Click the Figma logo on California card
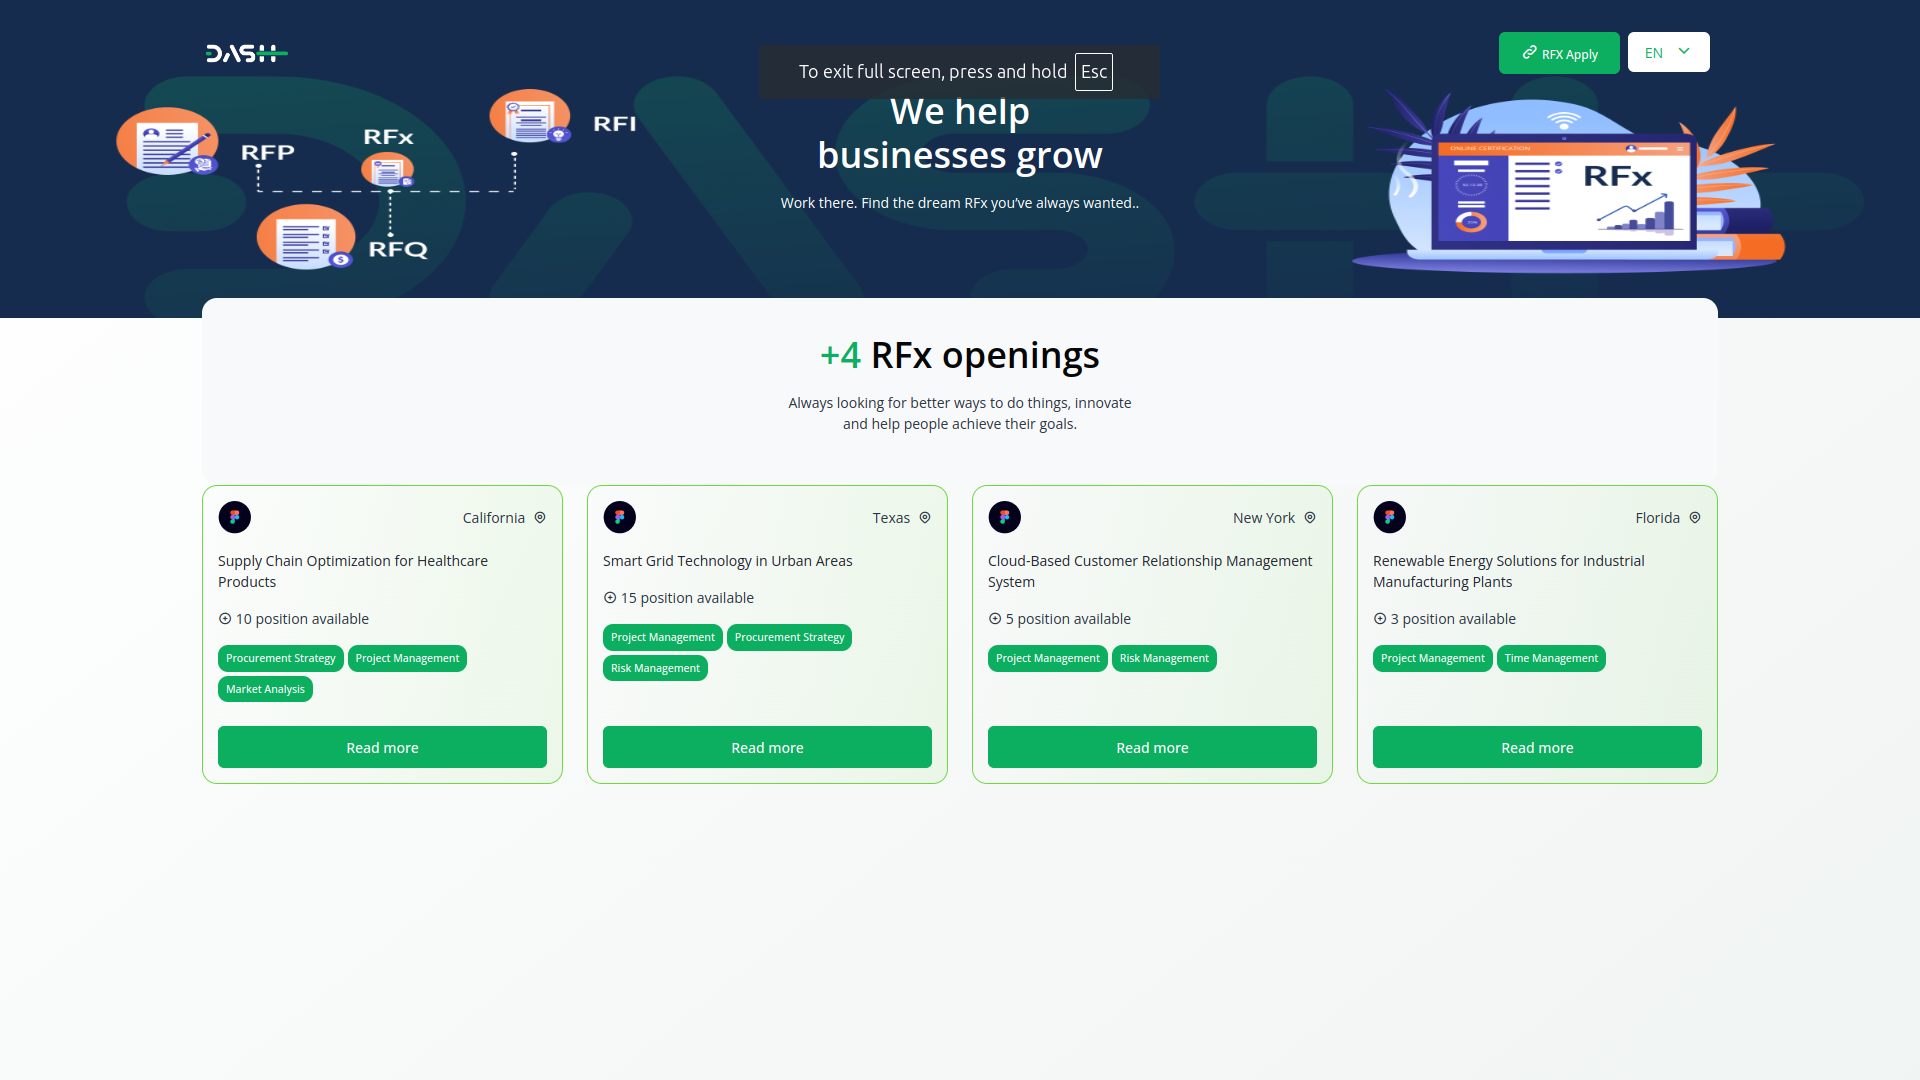Viewport: 1920px width, 1080px height. 235,517
